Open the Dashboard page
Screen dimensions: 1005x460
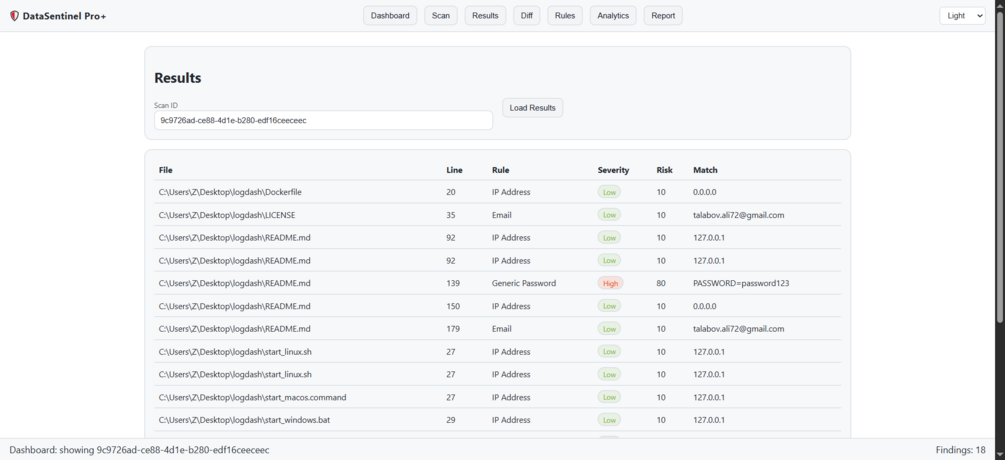tap(390, 16)
